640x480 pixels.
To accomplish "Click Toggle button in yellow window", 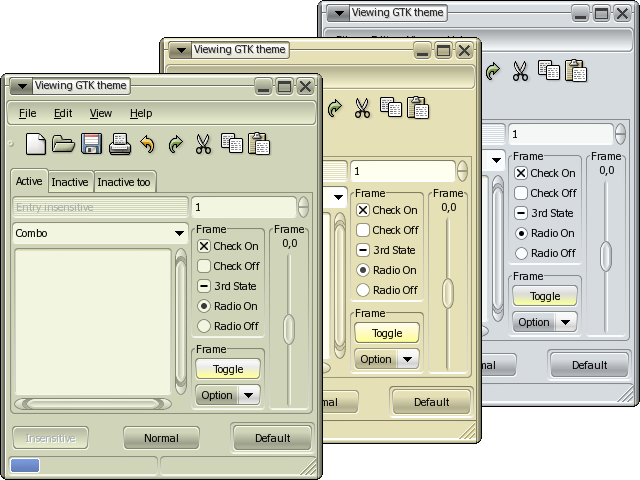I will pyautogui.click(x=387, y=333).
